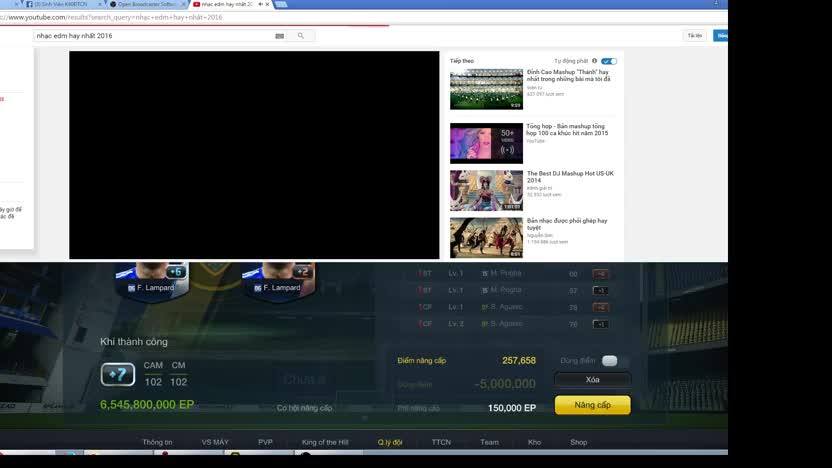Open the Thông tin game menu

pyautogui.click(x=157, y=442)
